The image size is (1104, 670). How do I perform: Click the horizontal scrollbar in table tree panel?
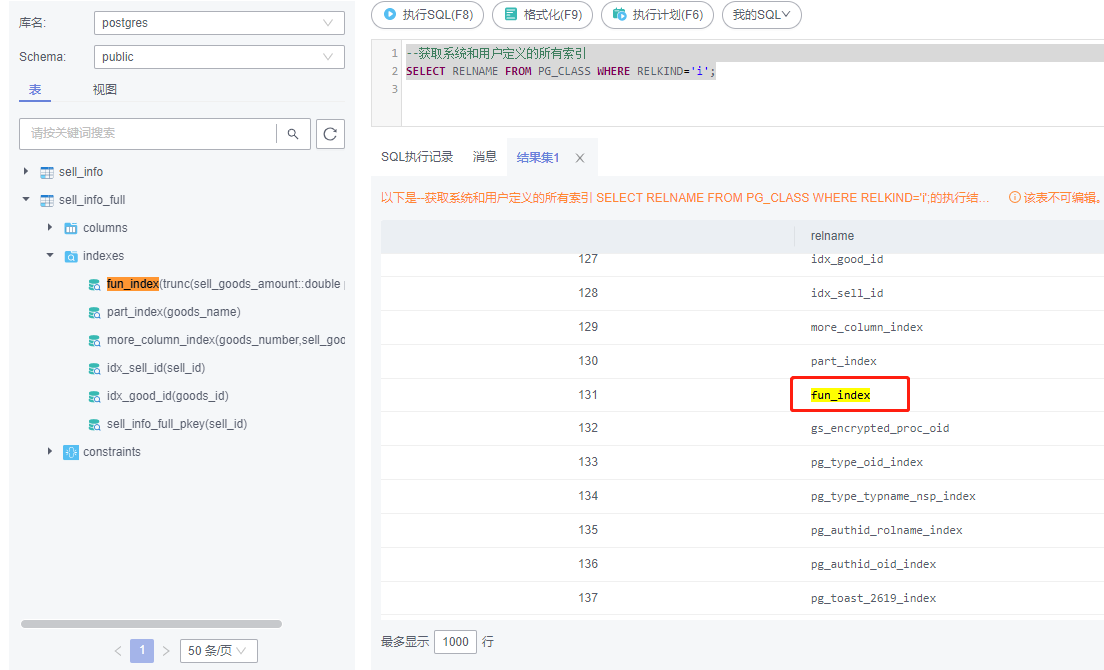(151, 624)
